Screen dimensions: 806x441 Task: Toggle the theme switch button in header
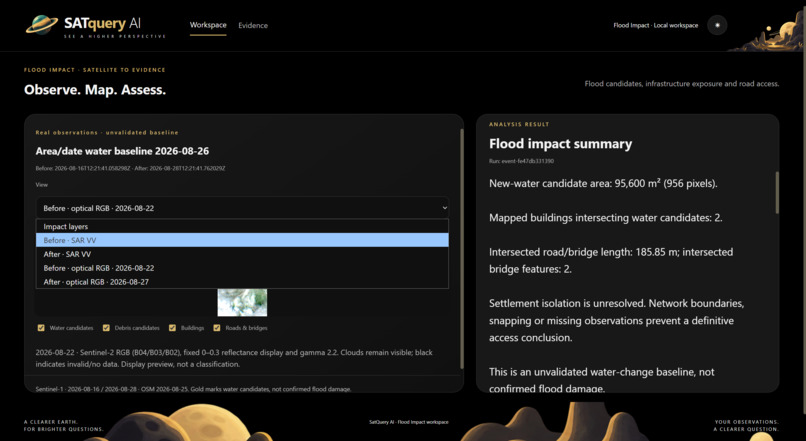717,25
